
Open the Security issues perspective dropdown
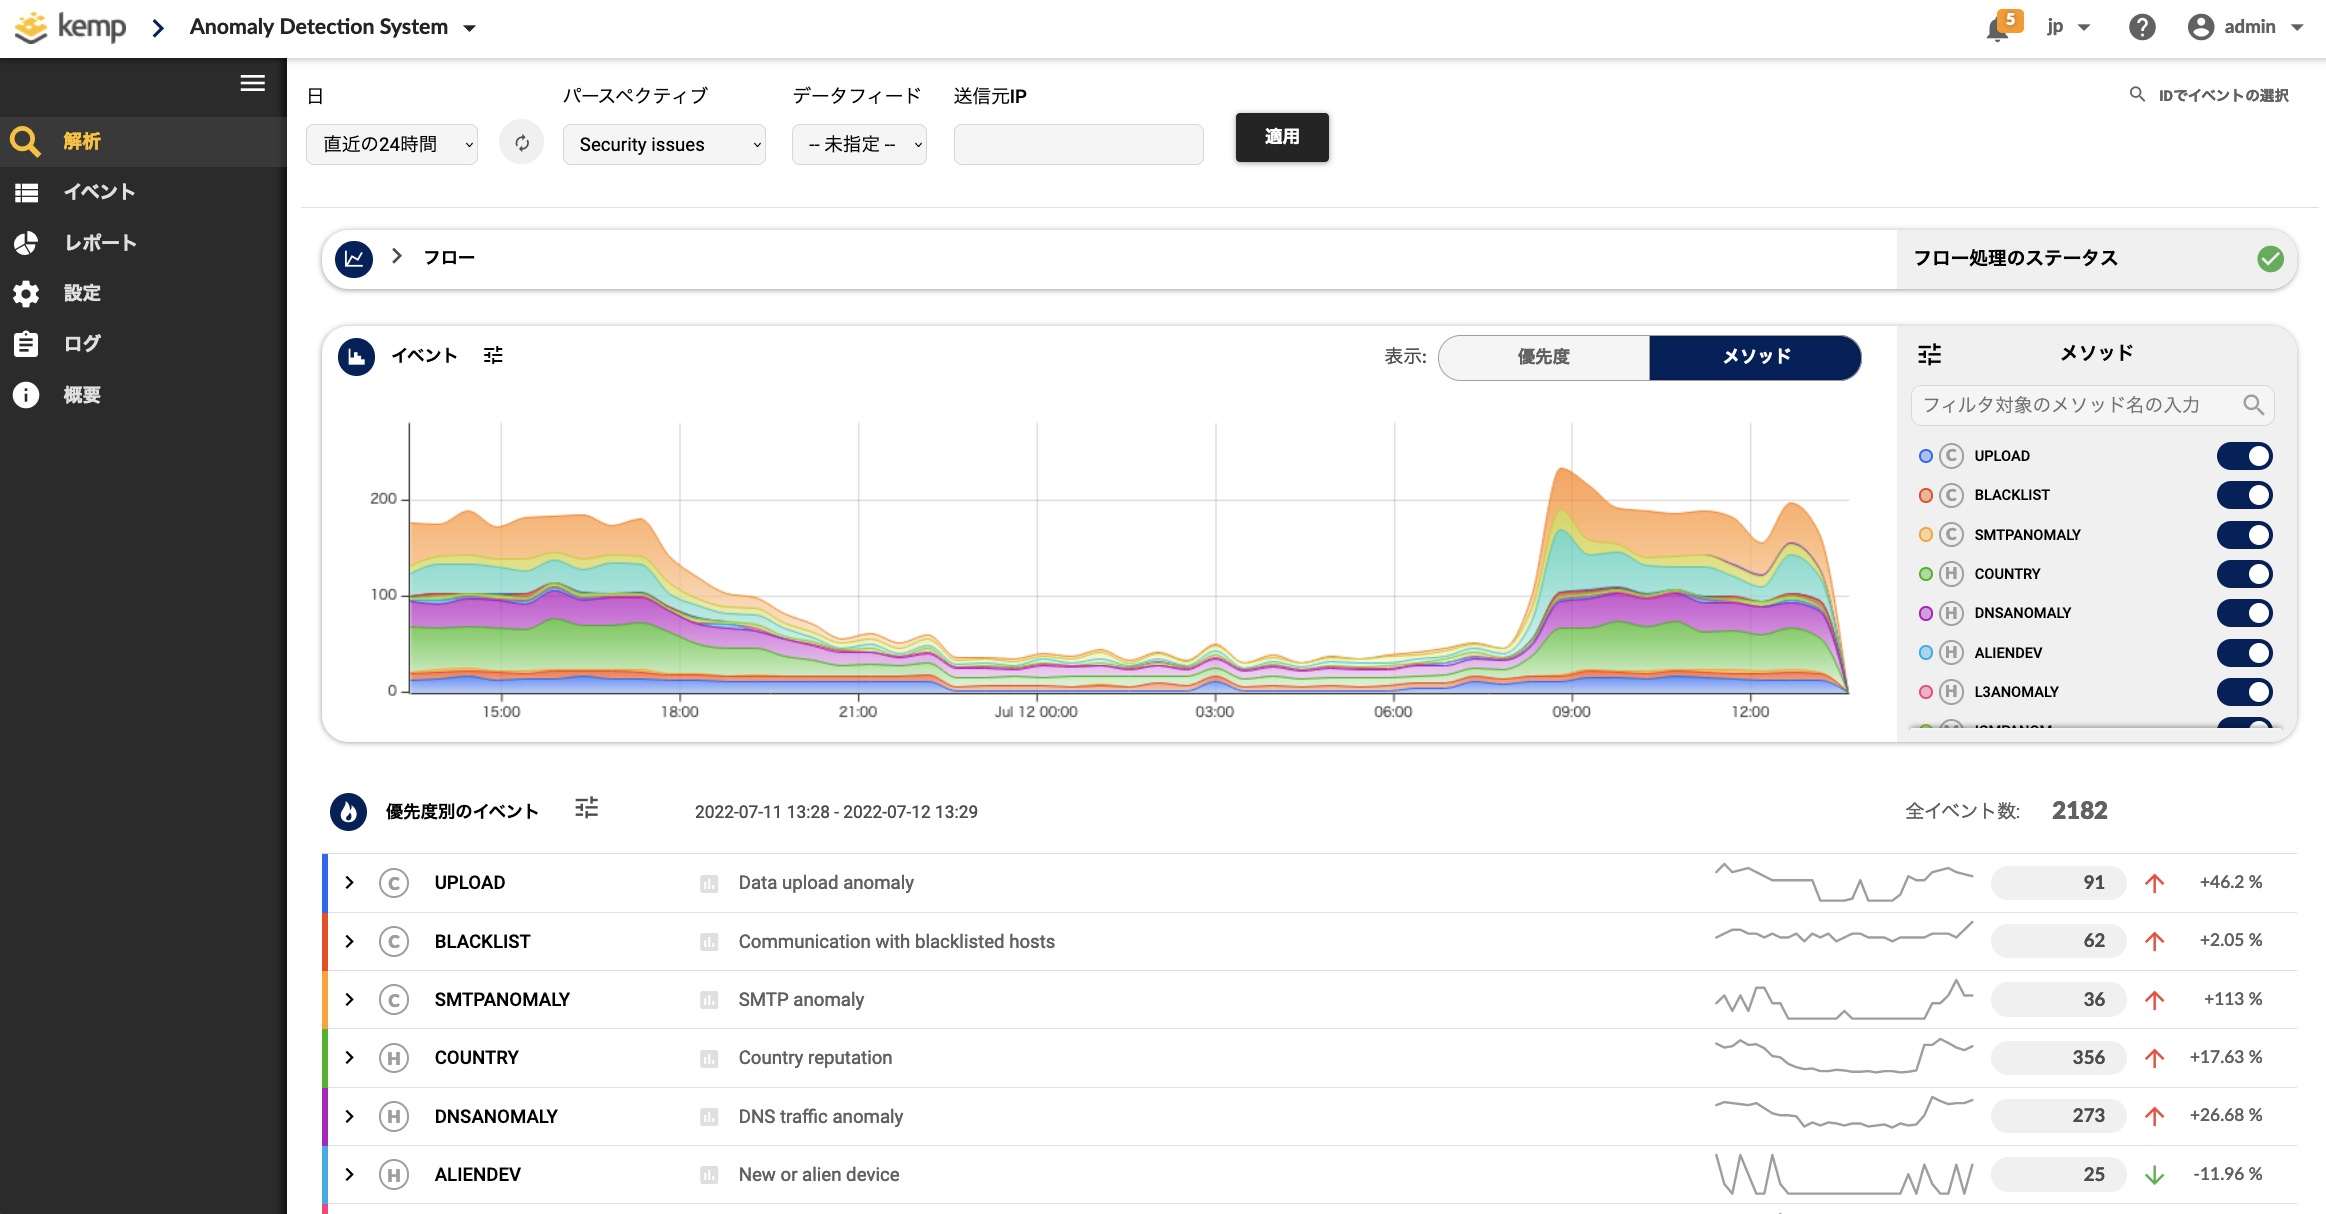tap(664, 144)
